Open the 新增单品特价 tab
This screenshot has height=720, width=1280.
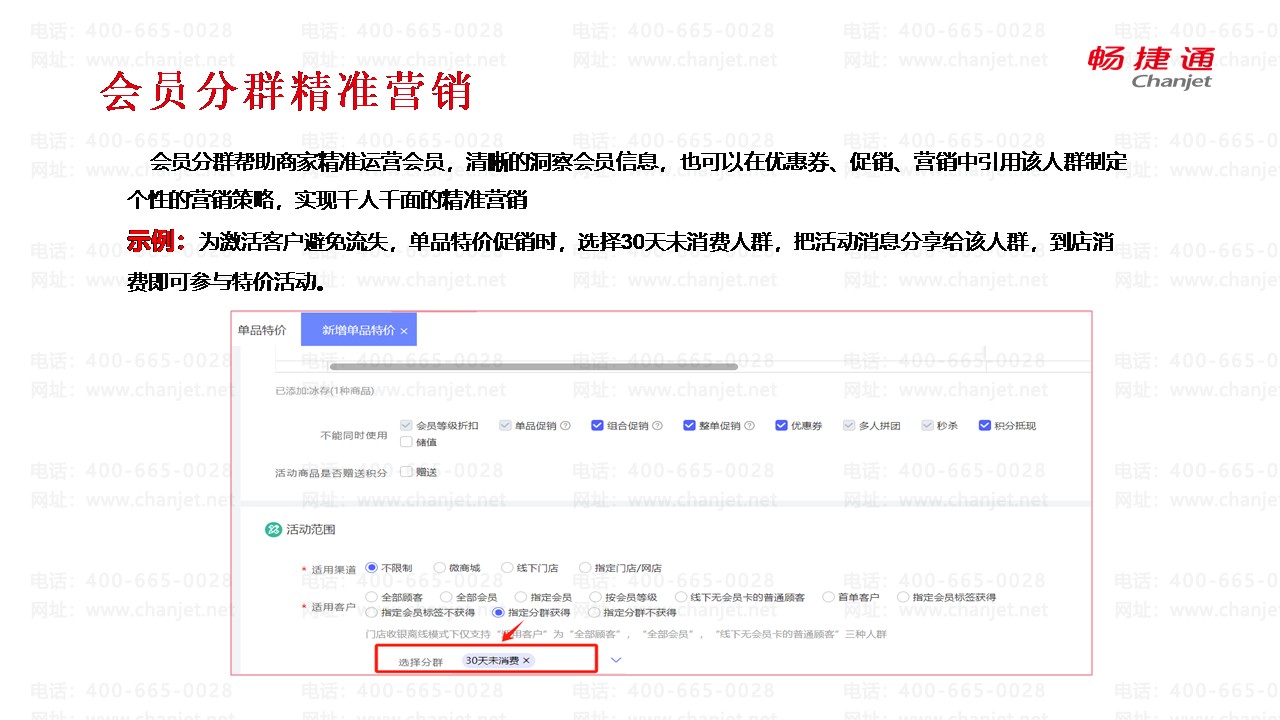click(x=358, y=330)
